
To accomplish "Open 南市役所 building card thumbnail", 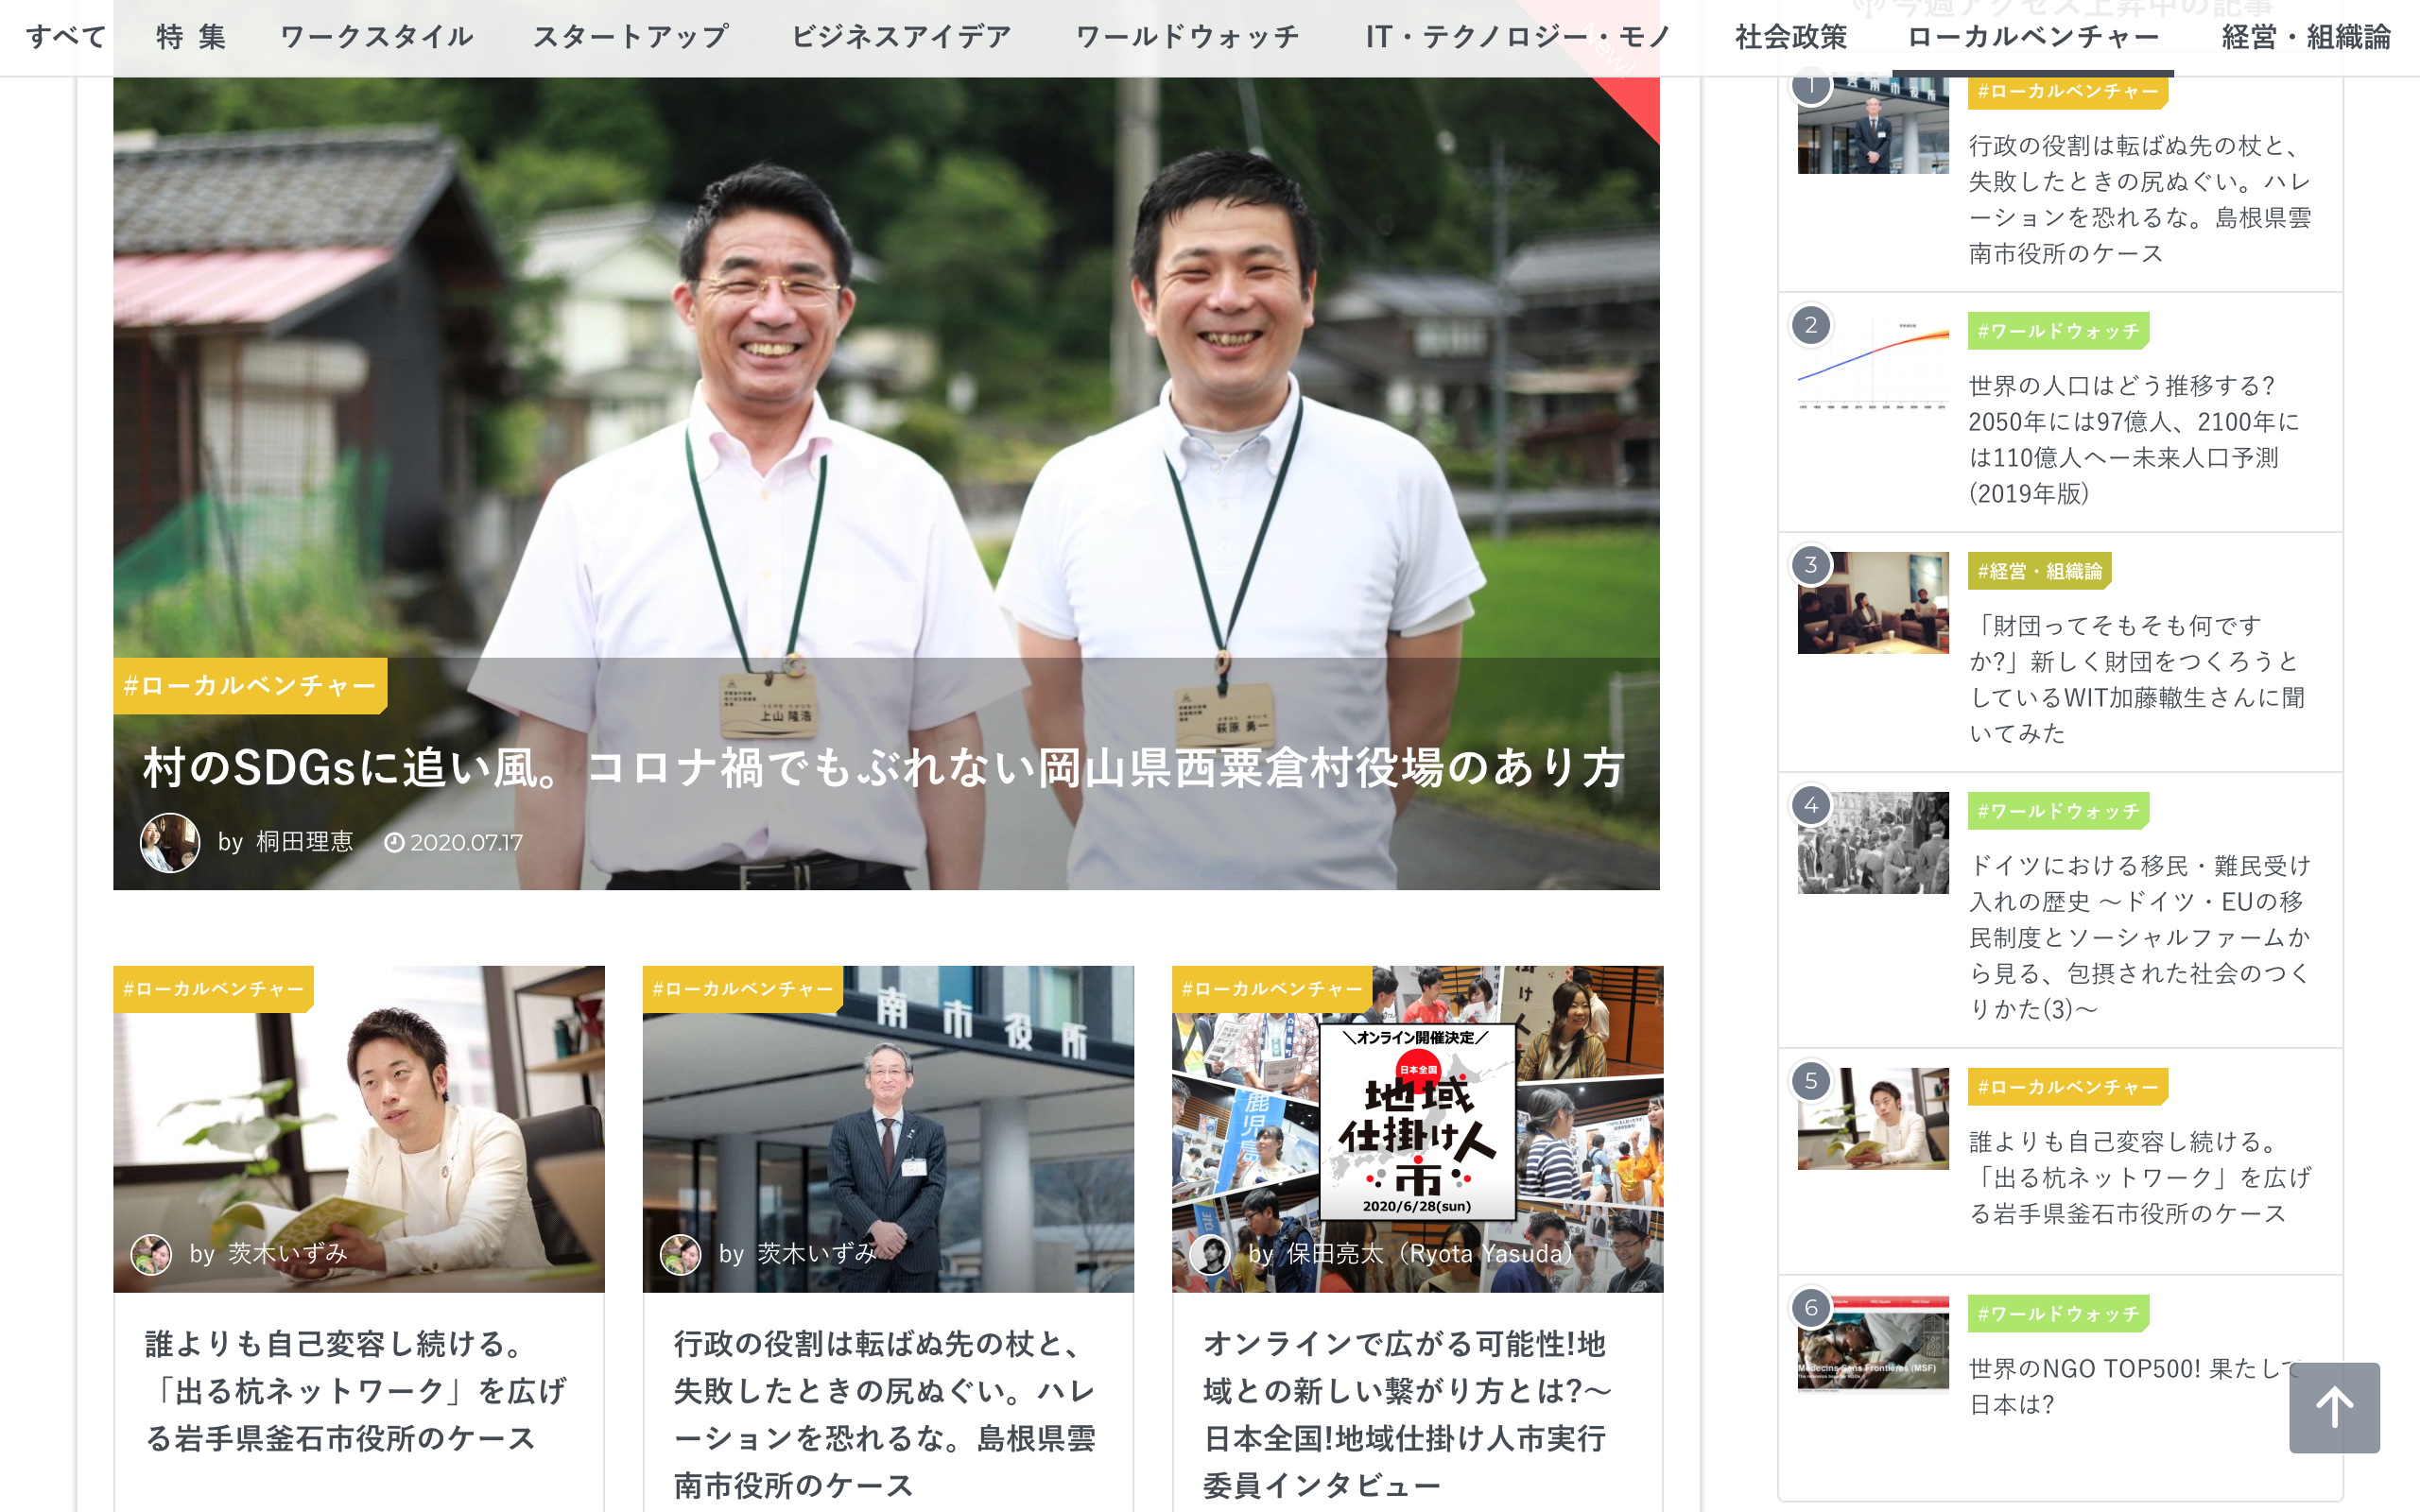I will 888,1129.
